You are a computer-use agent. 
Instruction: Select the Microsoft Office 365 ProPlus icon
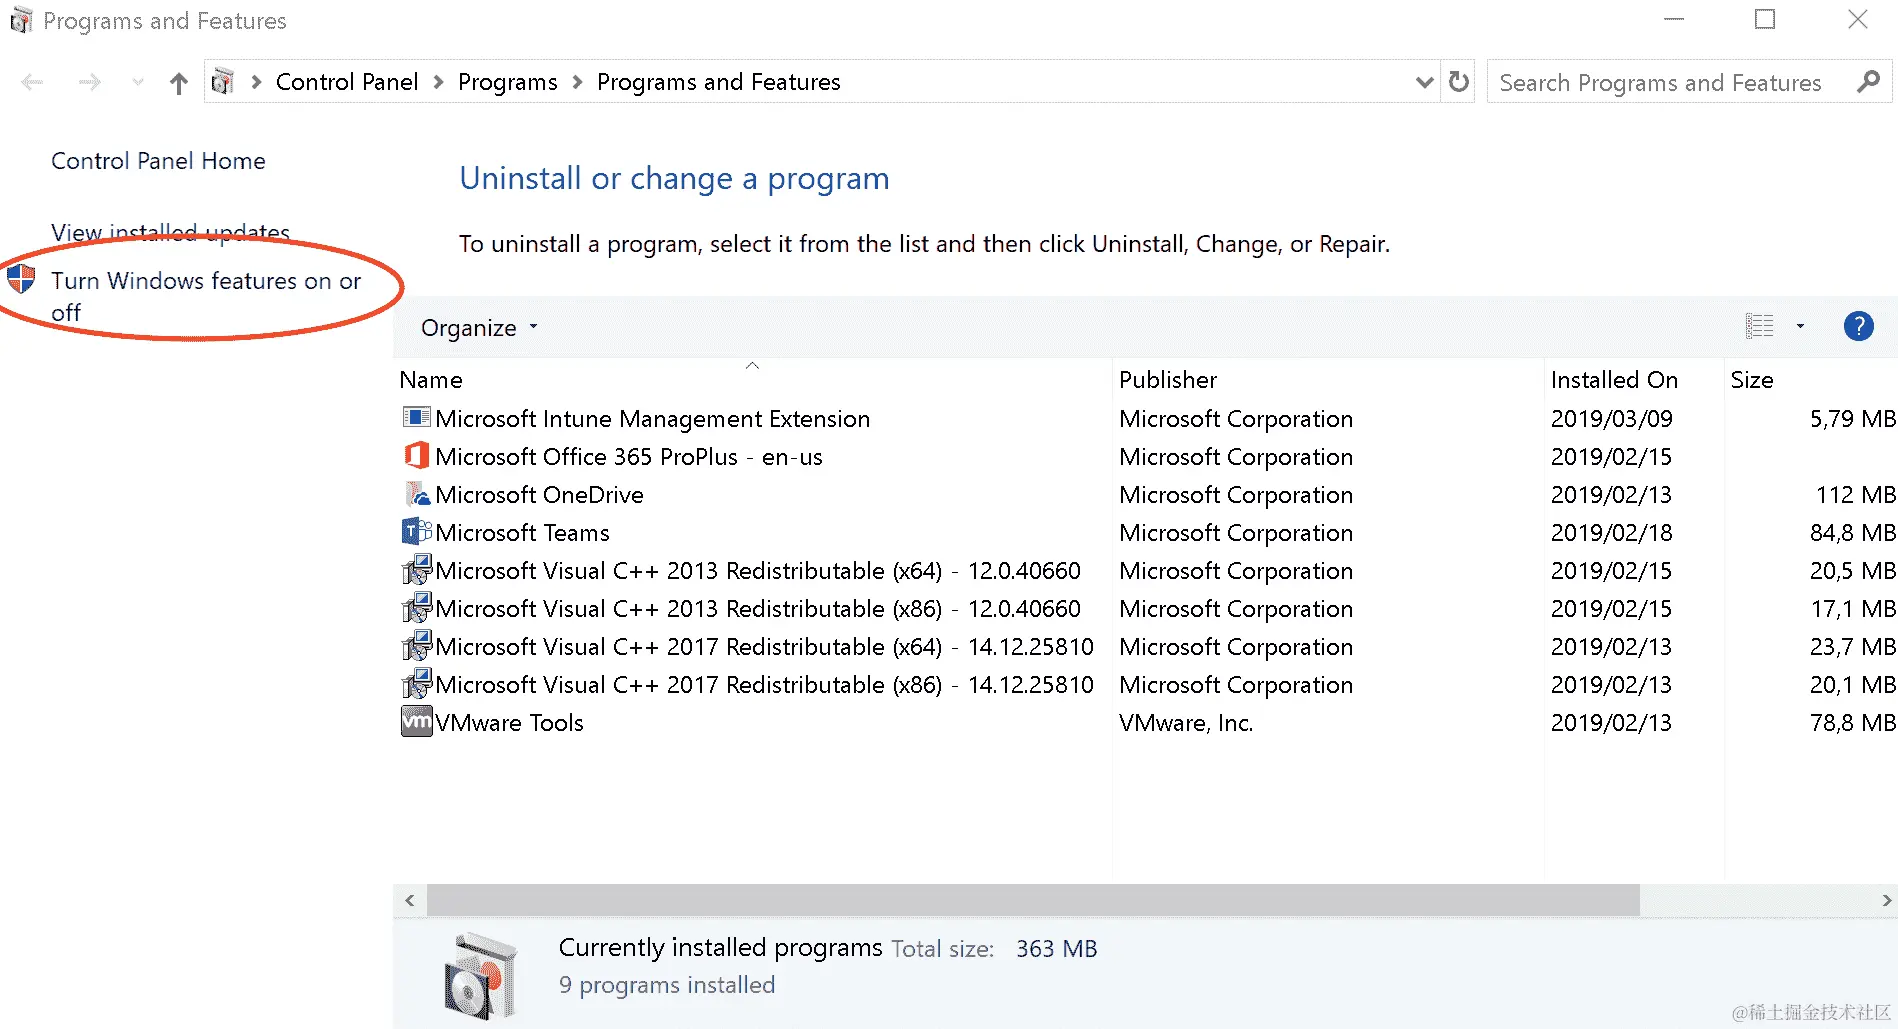pyautogui.click(x=416, y=456)
